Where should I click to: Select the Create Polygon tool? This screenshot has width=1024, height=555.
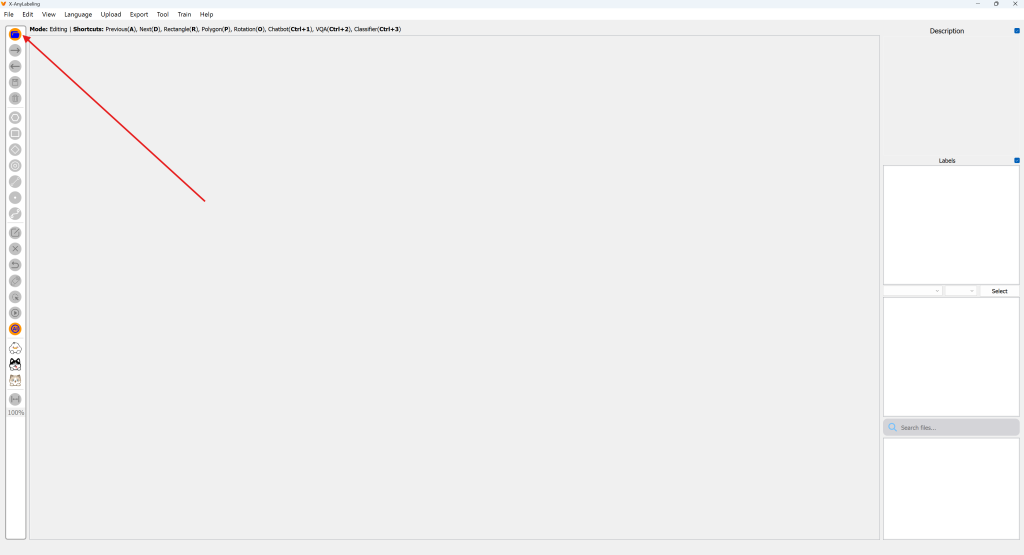15,117
